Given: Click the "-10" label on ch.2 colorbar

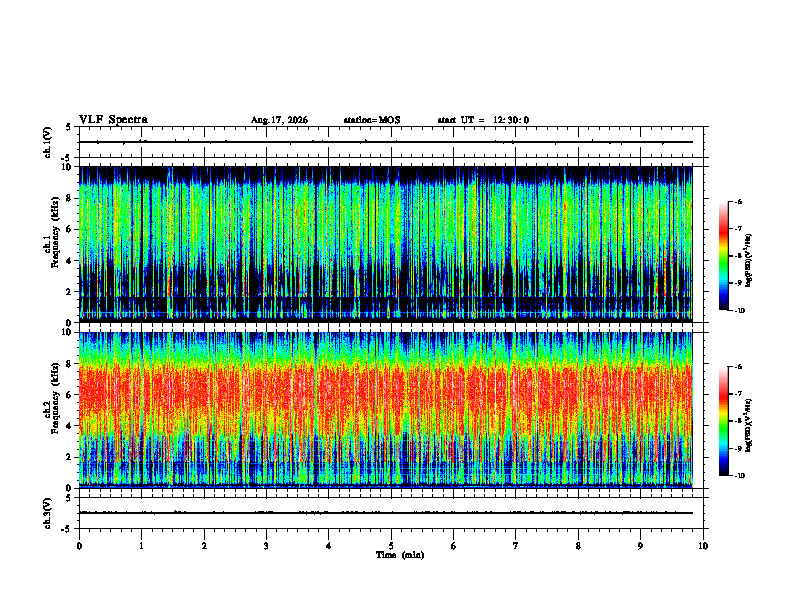Looking at the screenshot, I should 740,476.
